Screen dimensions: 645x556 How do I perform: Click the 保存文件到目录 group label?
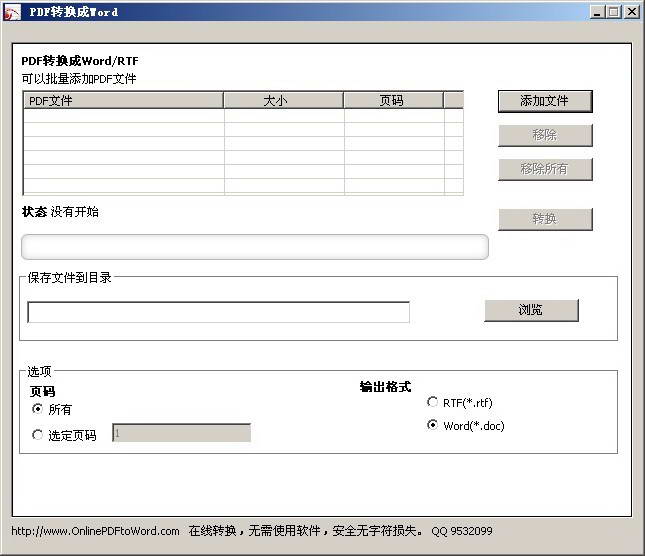[x=70, y=278]
